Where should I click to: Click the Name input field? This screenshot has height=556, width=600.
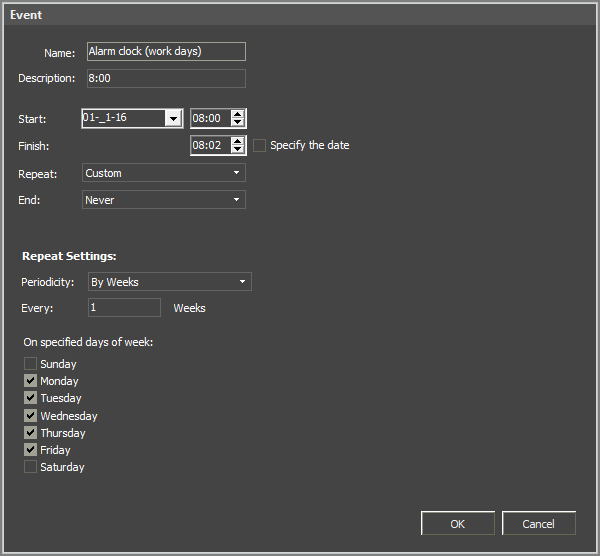pyautogui.click(x=166, y=51)
